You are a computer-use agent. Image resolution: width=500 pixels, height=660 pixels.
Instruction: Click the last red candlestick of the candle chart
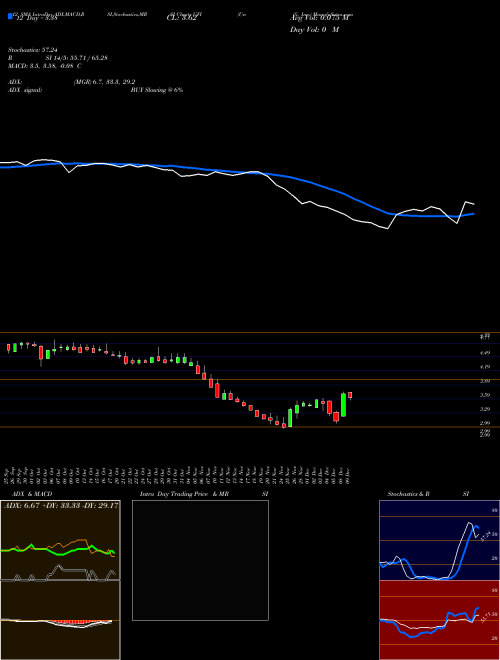(350, 395)
